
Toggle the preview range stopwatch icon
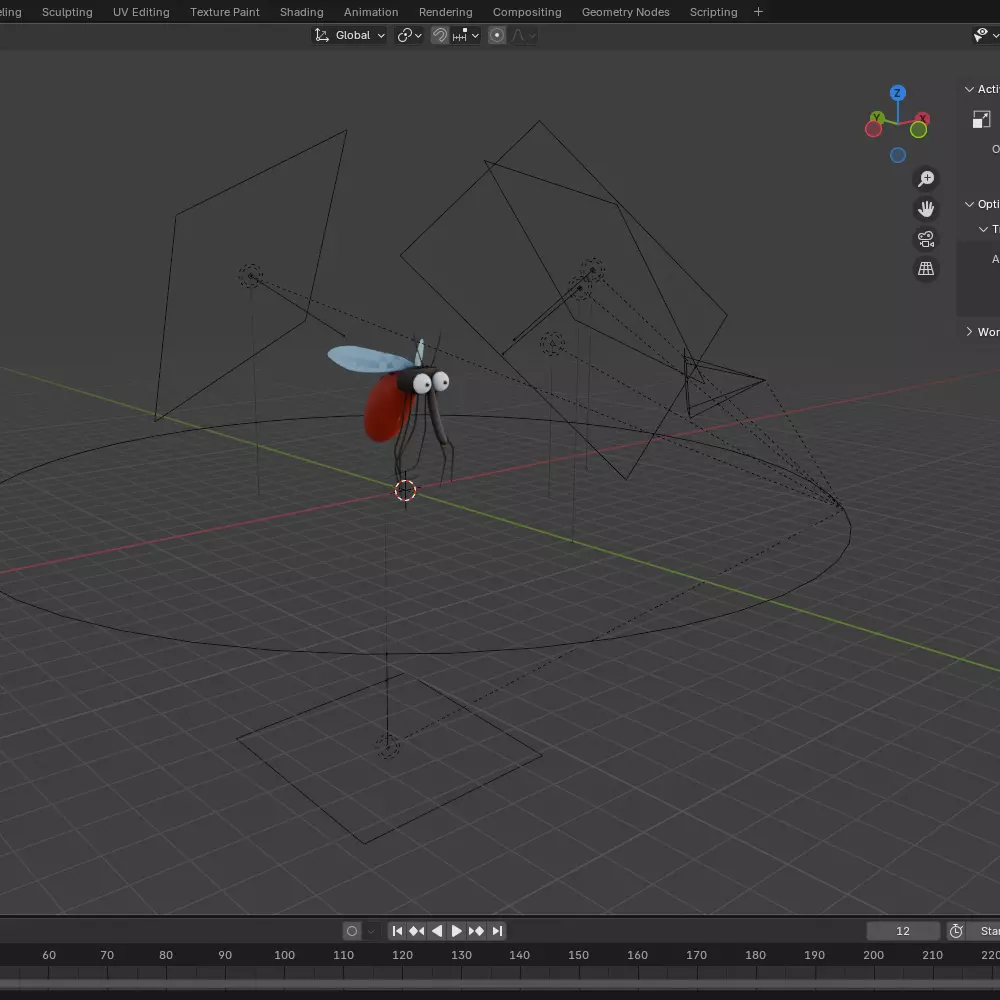pyautogui.click(x=955, y=931)
